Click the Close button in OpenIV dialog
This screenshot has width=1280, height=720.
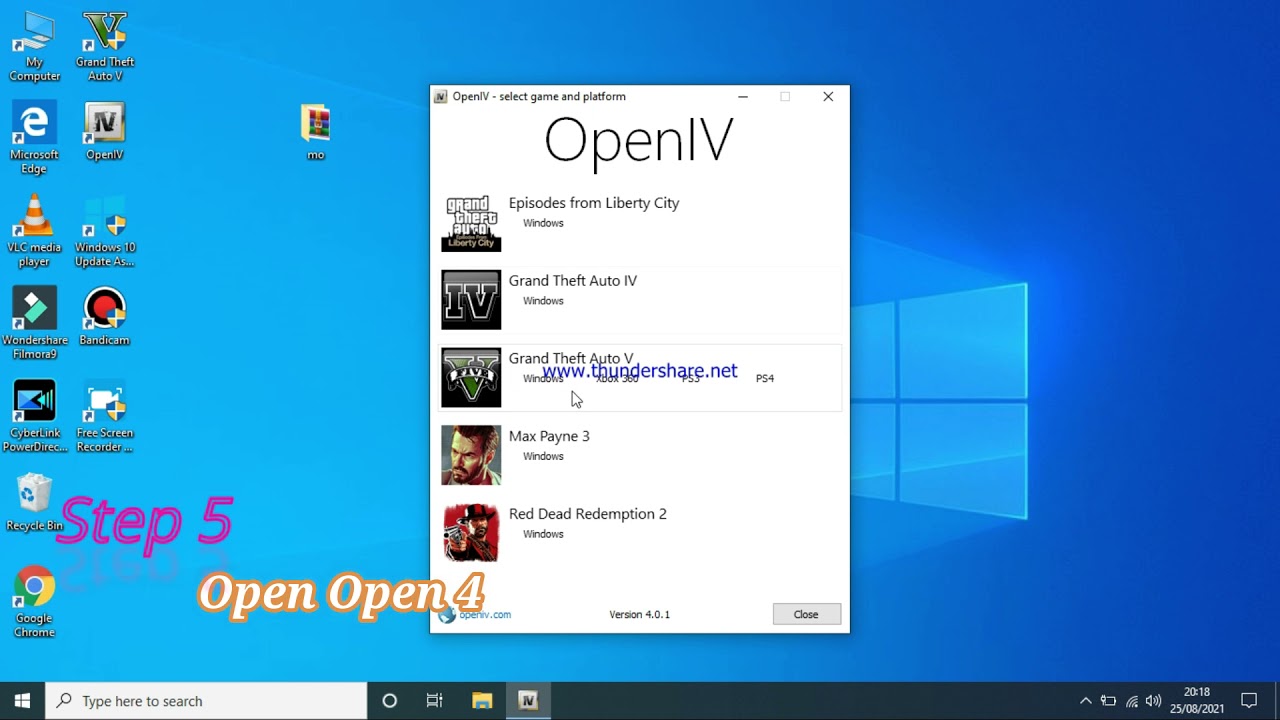pyautogui.click(x=806, y=614)
